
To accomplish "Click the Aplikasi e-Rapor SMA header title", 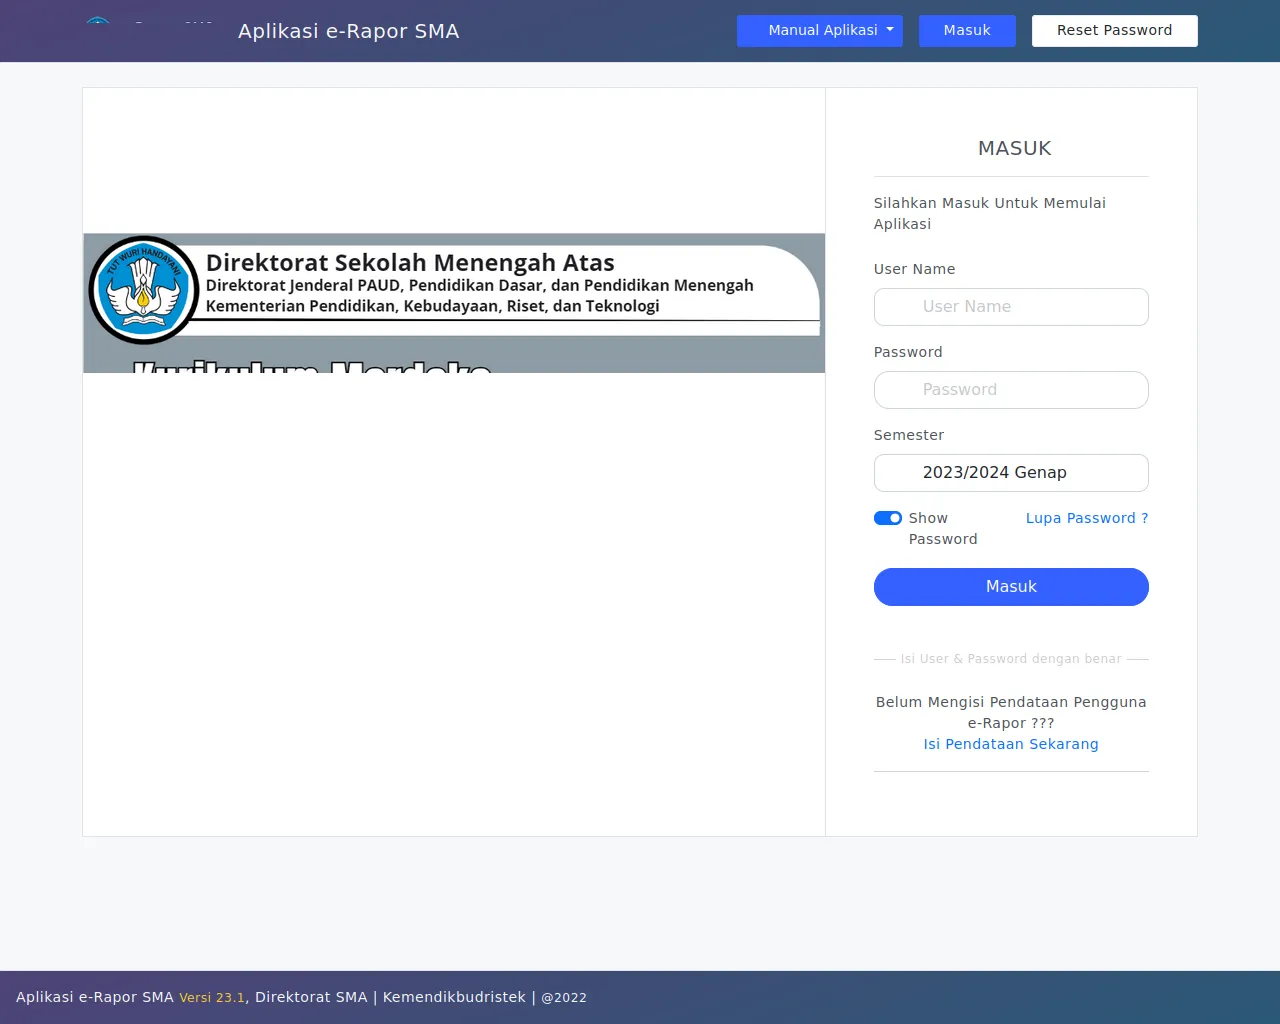I will click(x=349, y=31).
